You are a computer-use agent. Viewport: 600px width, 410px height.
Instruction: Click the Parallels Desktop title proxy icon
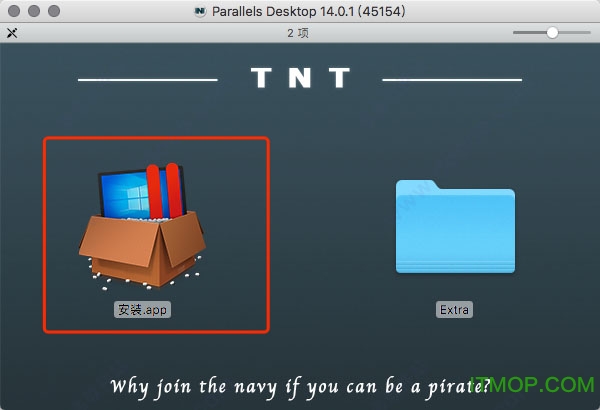click(200, 11)
